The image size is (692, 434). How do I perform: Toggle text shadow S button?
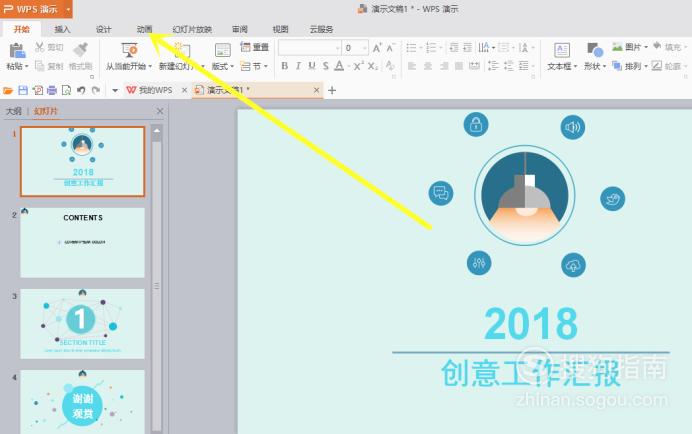coord(325,66)
